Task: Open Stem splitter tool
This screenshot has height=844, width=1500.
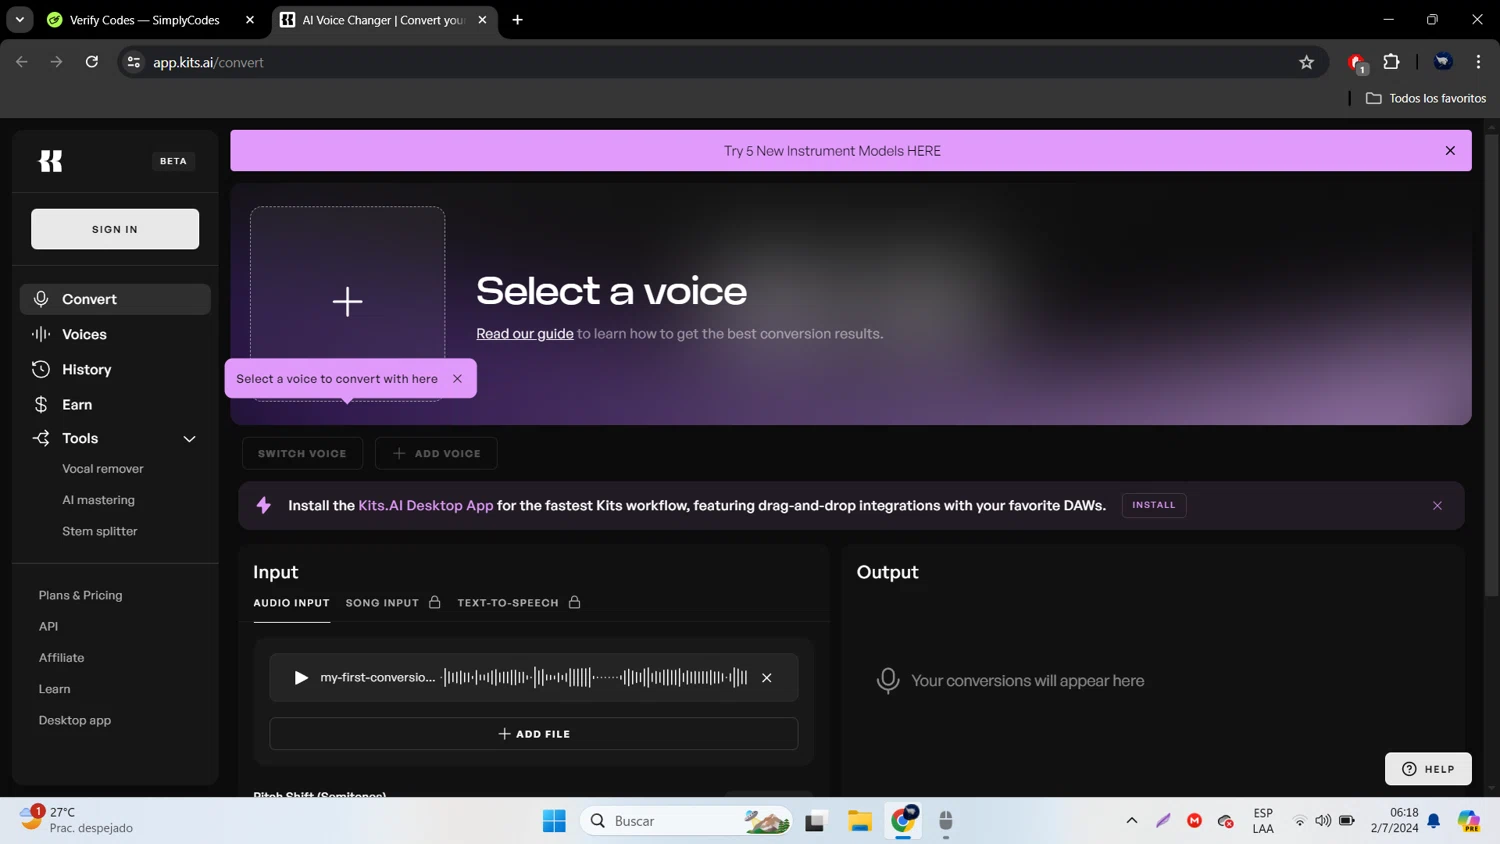Action: pos(100,531)
